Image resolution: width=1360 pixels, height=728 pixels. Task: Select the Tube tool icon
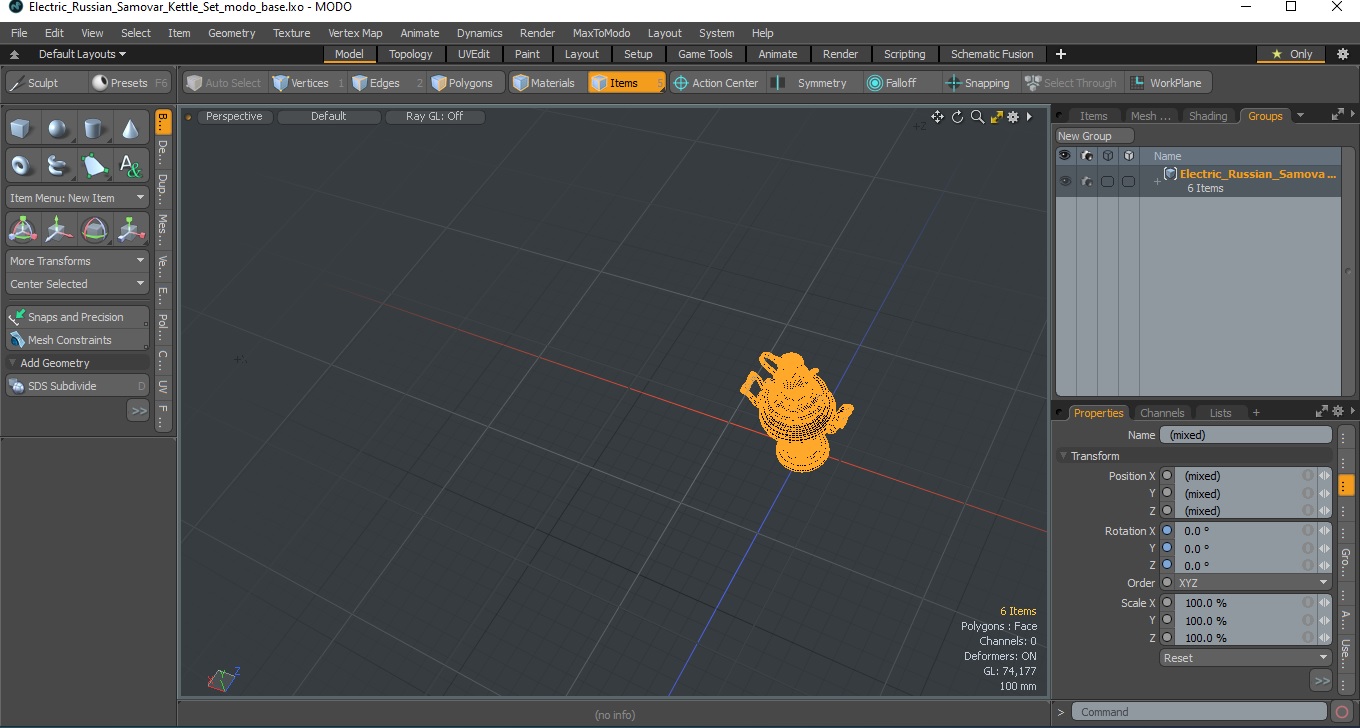coord(58,165)
